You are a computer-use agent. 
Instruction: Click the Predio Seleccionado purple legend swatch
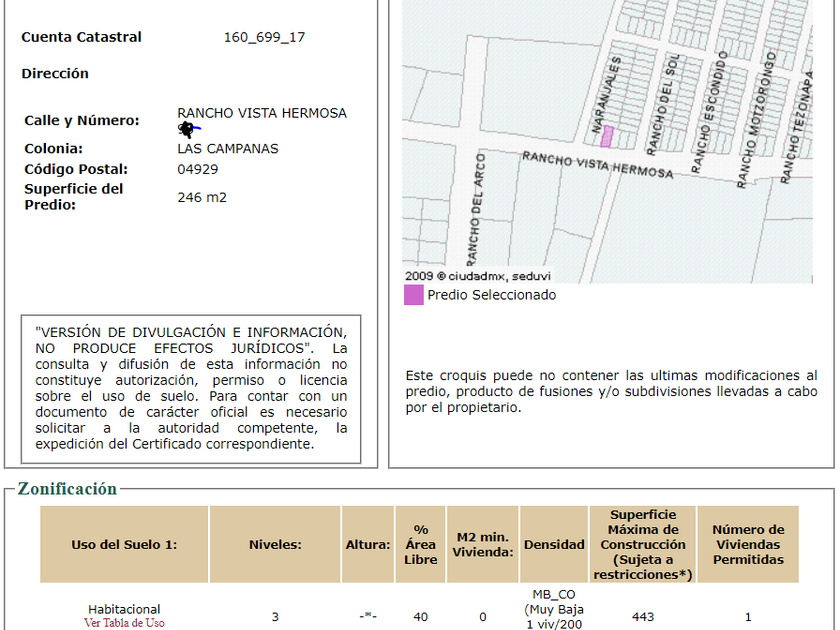(x=413, y=295)
